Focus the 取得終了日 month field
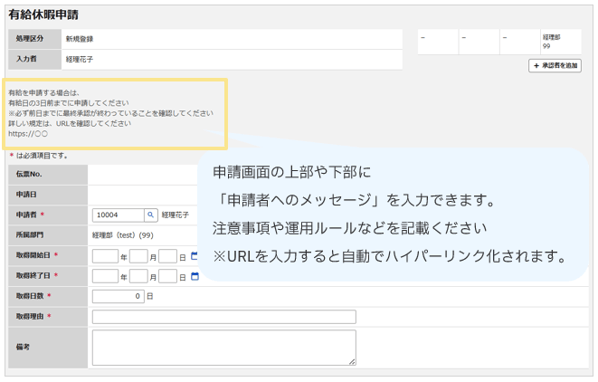598x382 pixels. [138, 276]
